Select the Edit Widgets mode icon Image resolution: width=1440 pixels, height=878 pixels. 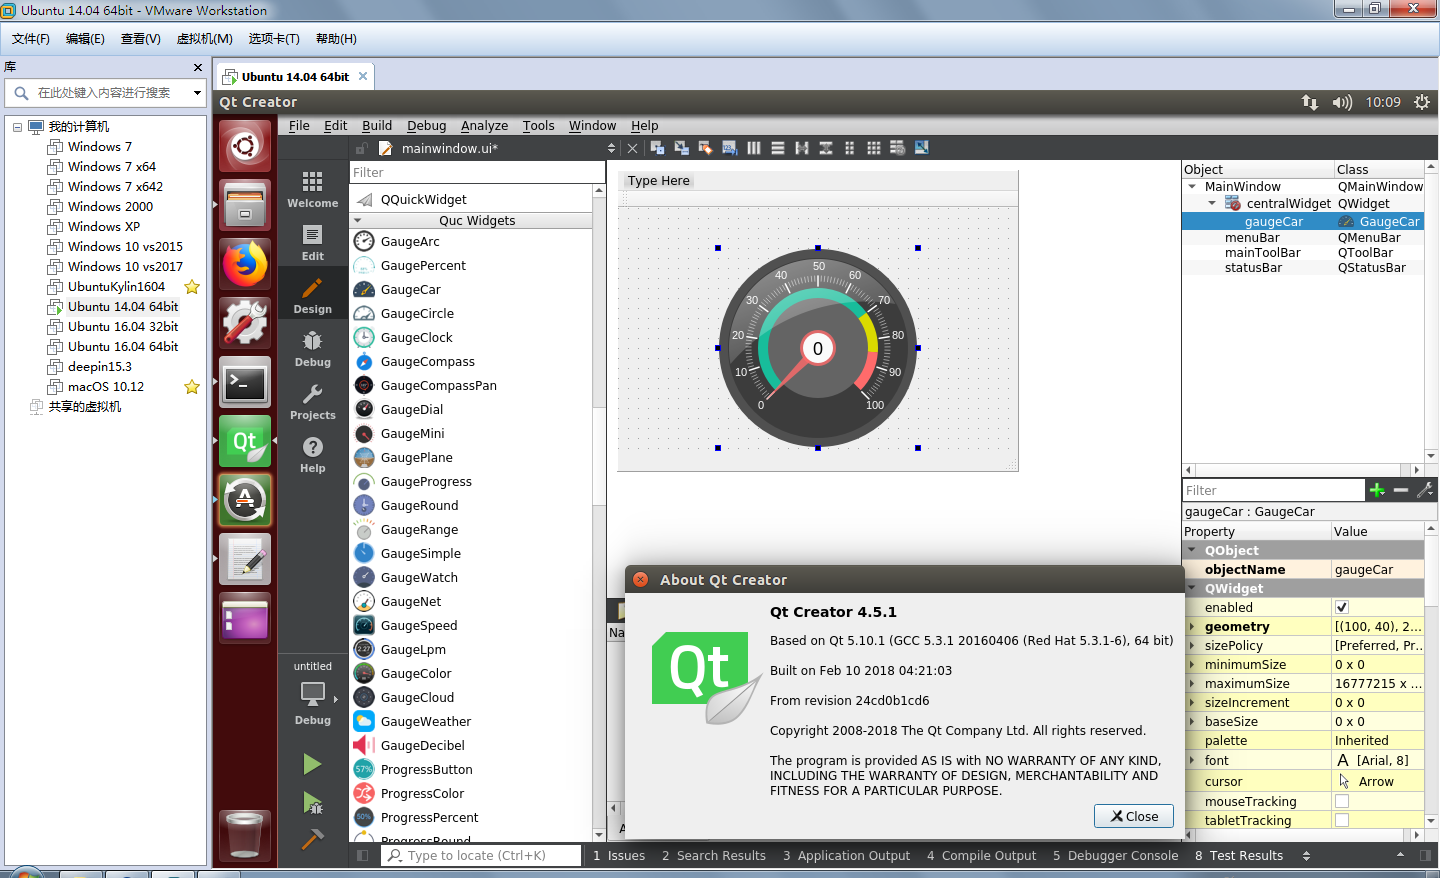[x=657, y=148]
